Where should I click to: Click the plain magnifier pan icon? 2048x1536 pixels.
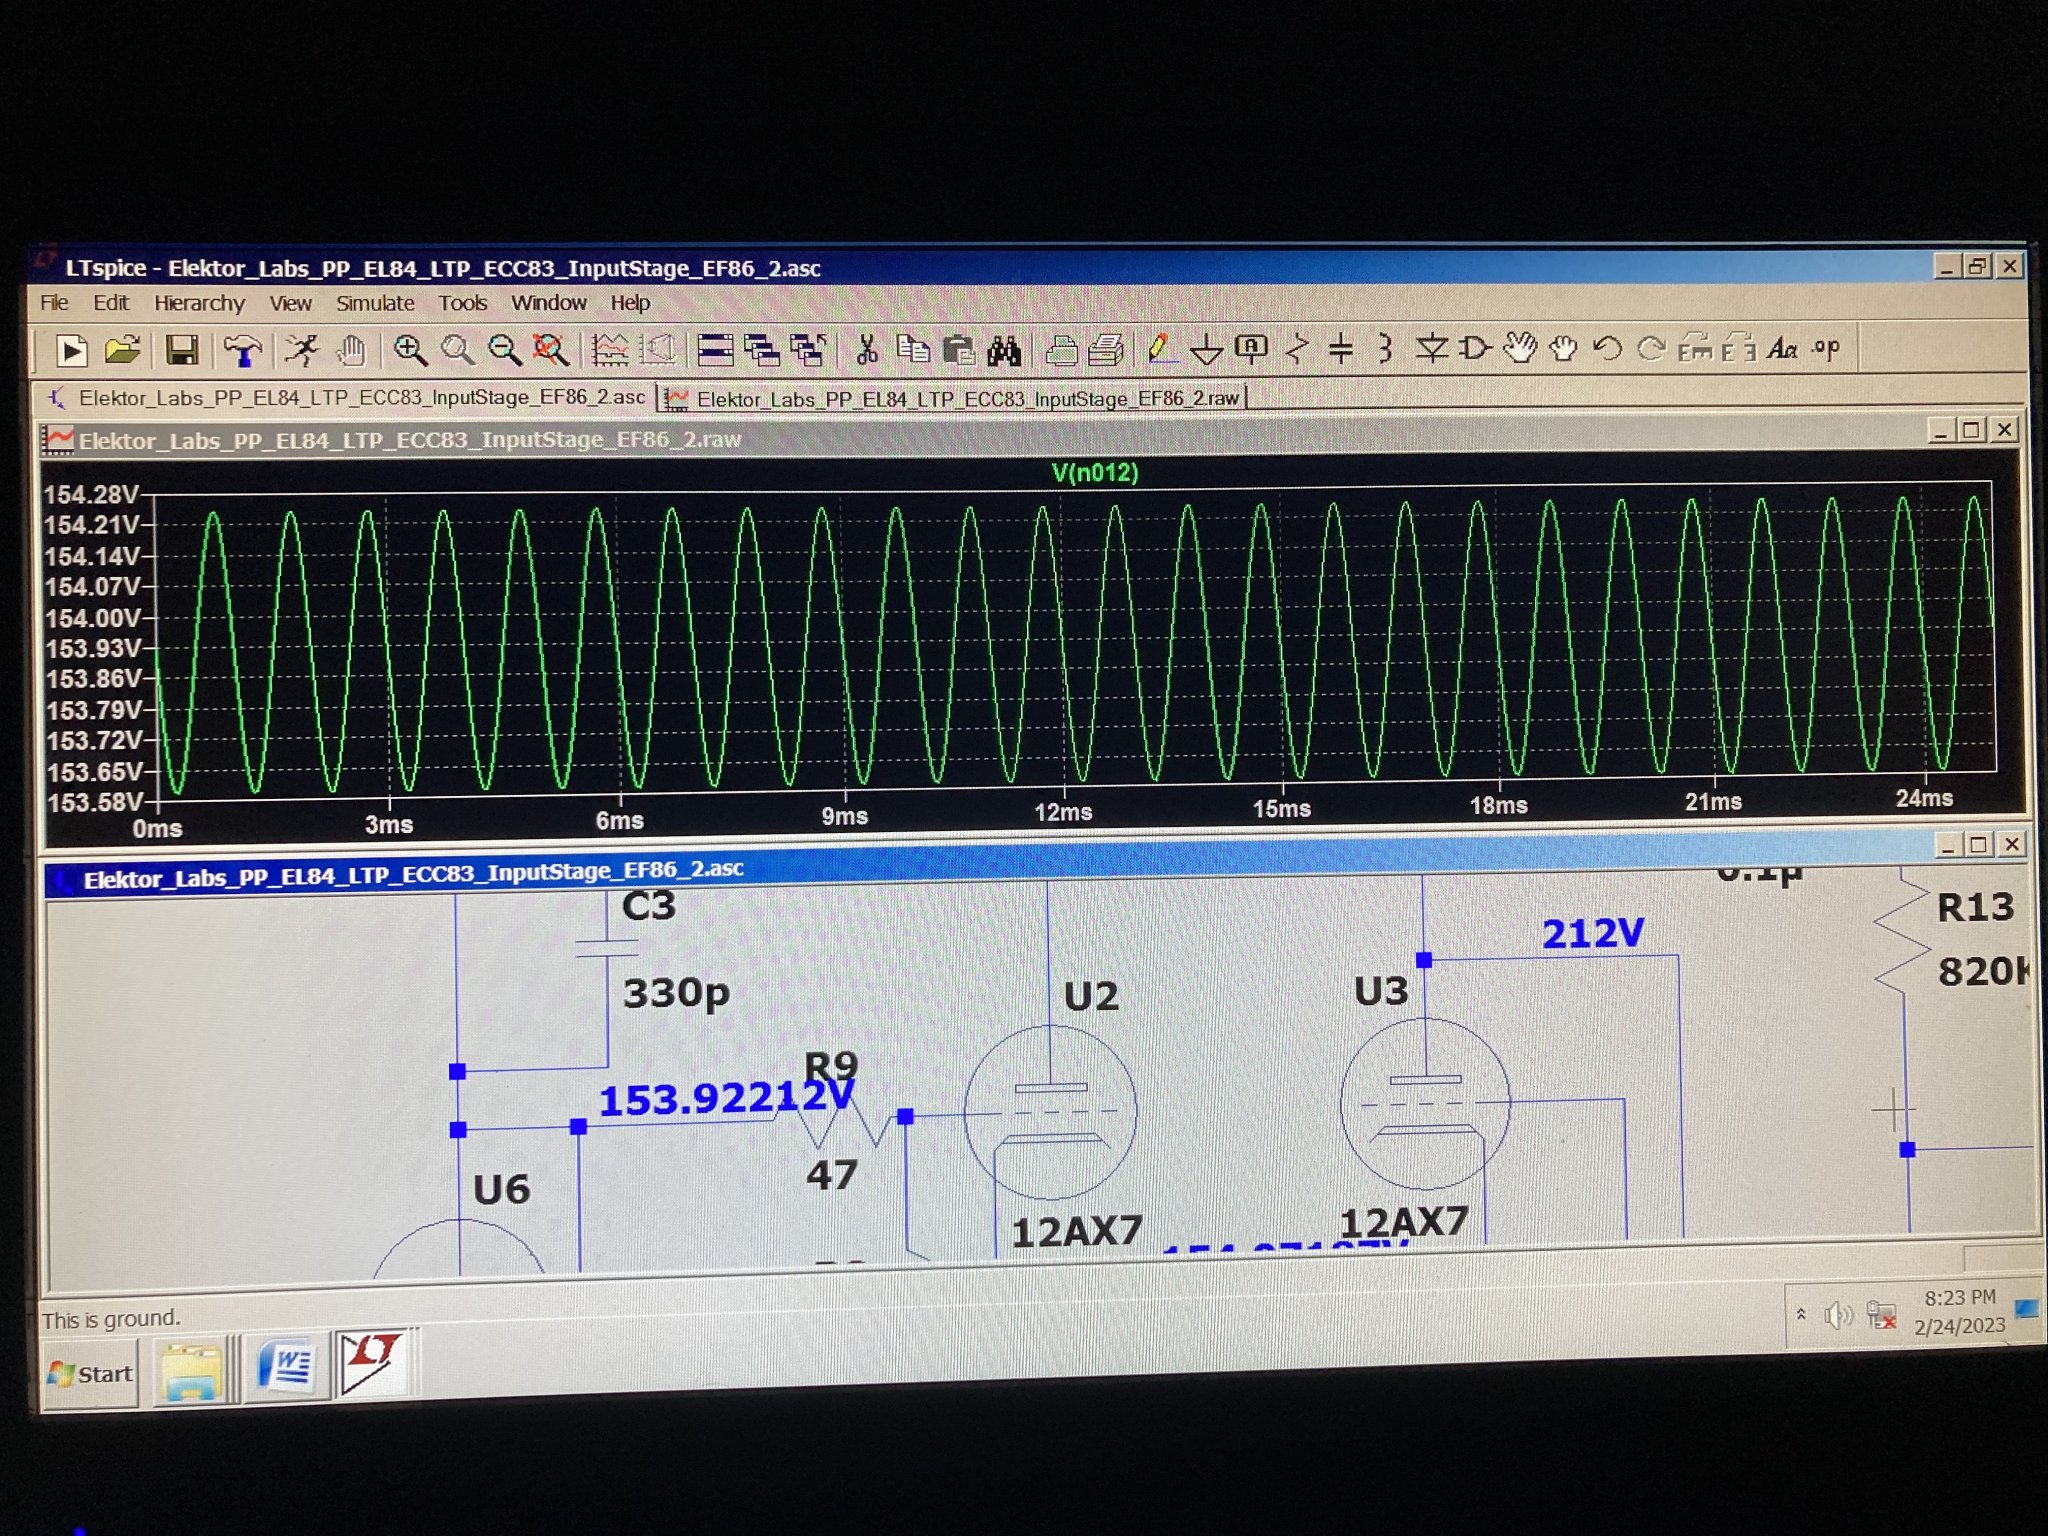[x=457, y=350]
